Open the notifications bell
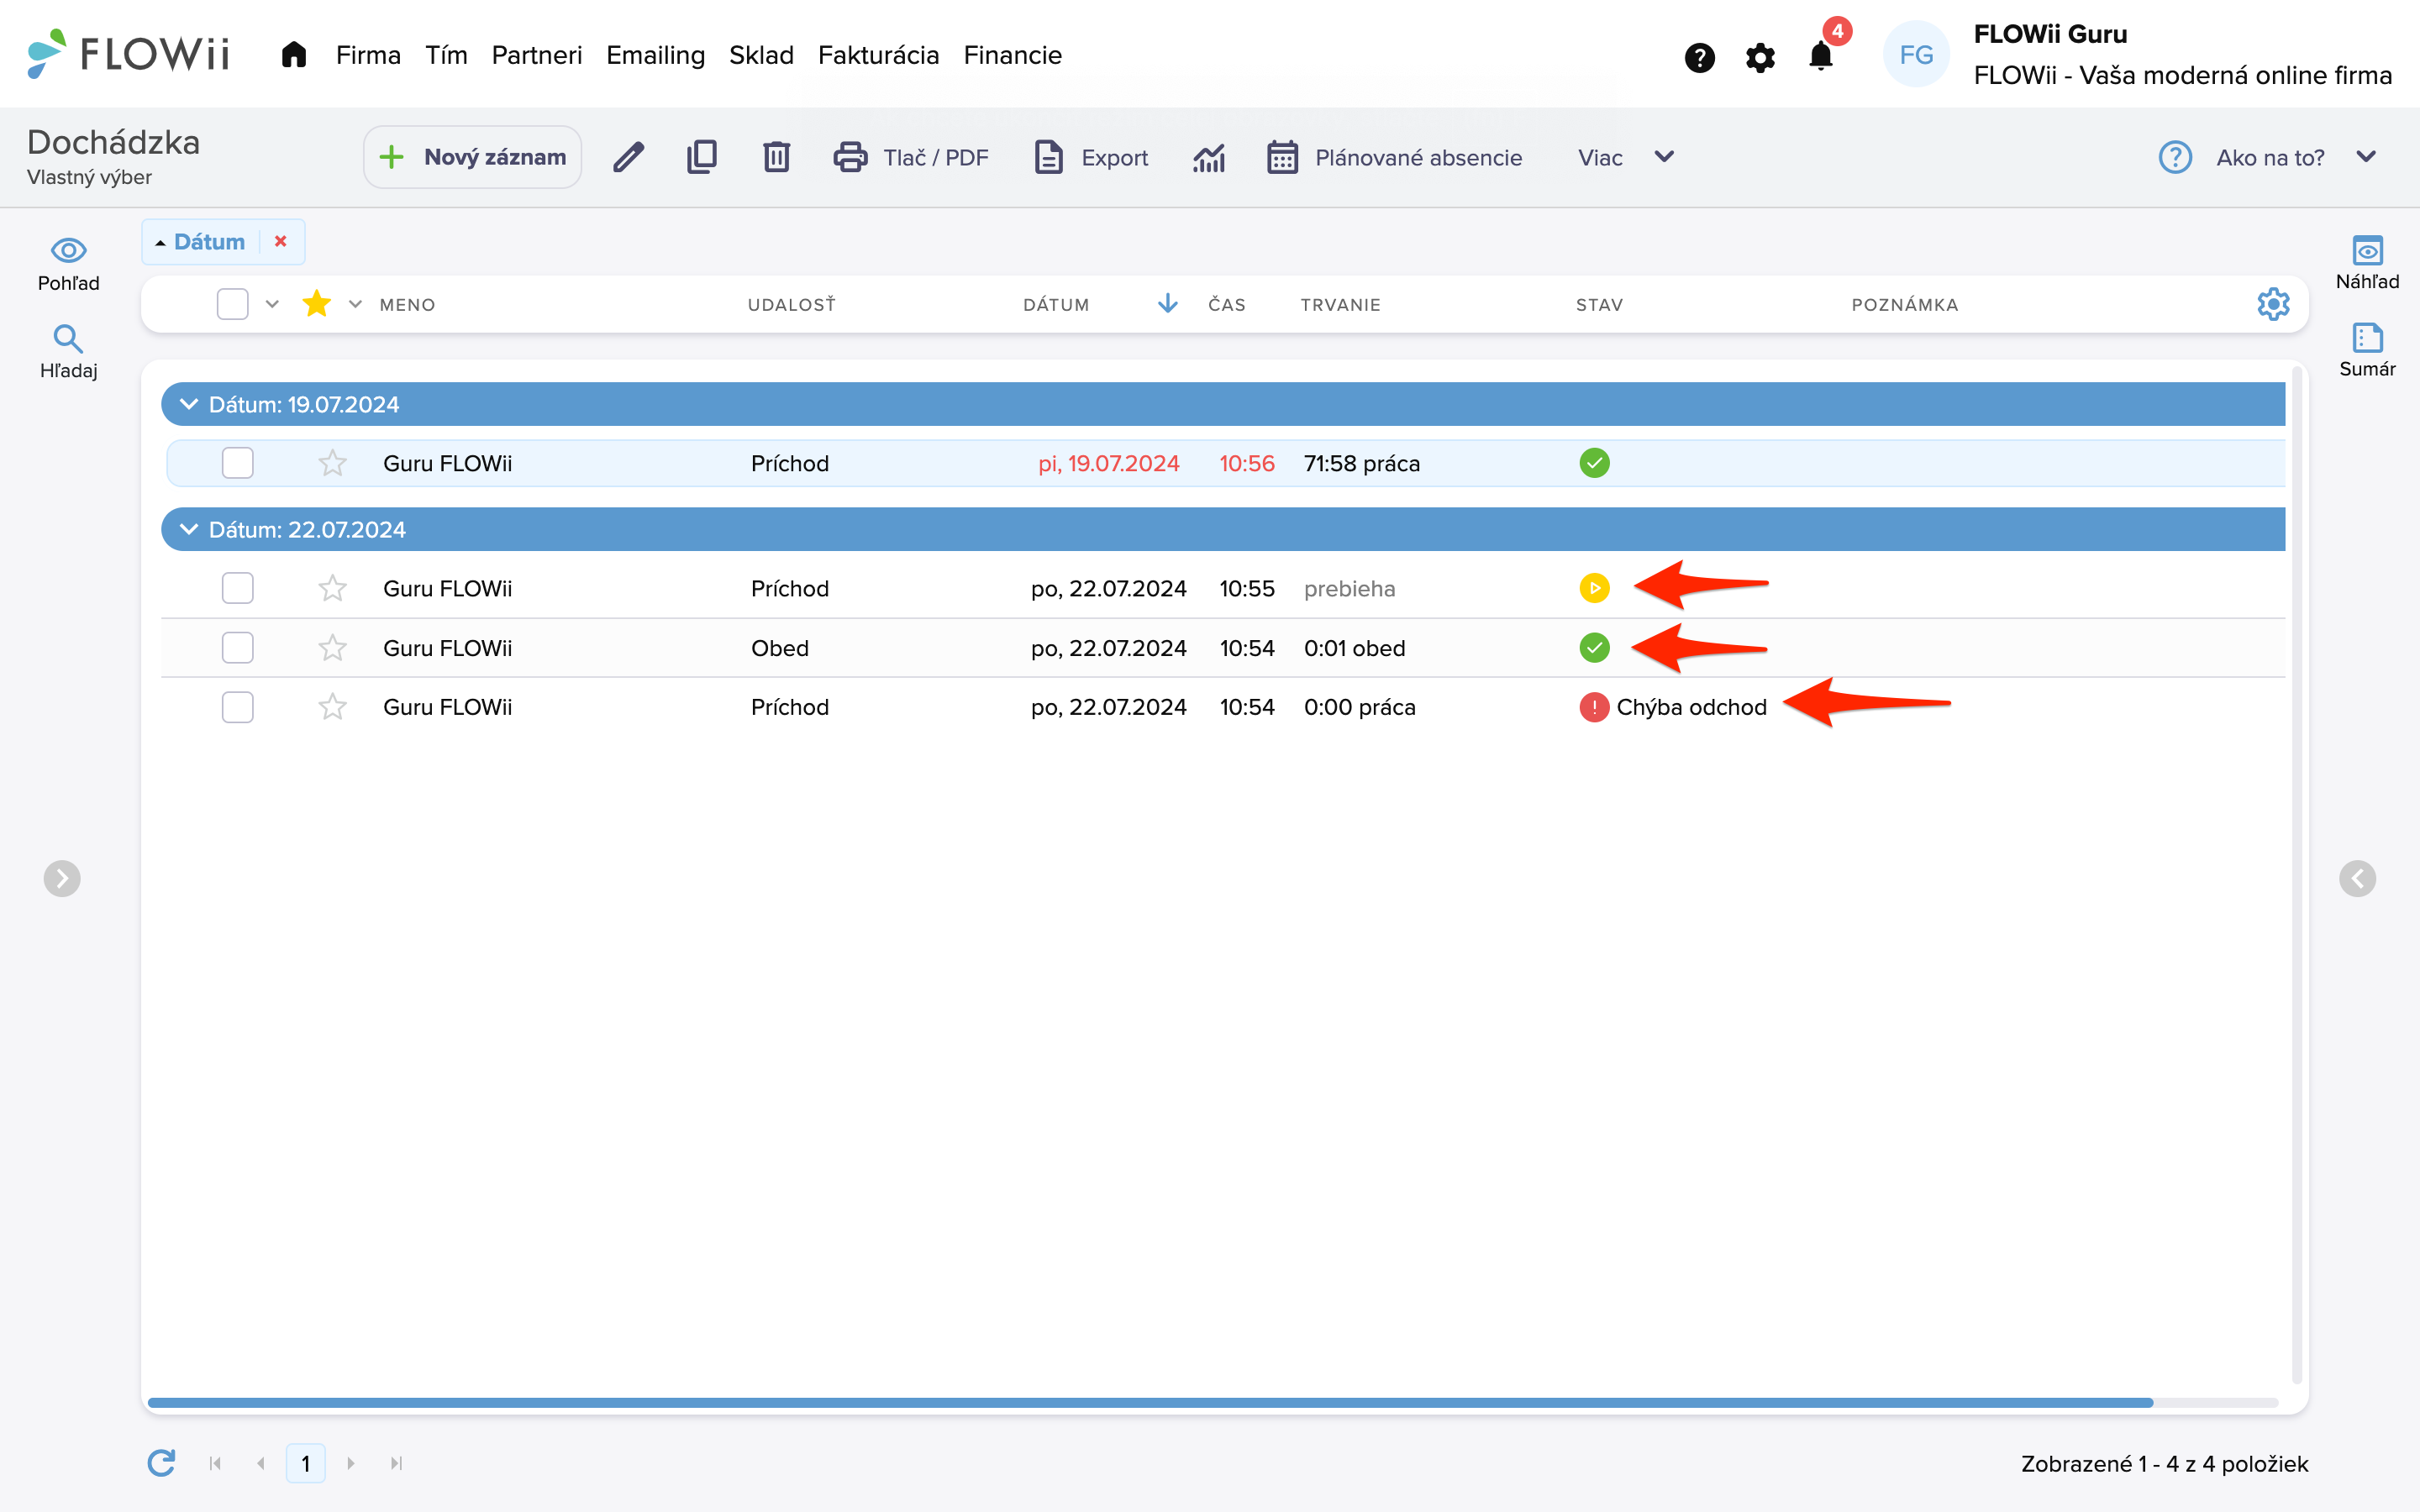Image resolution: width=2420 pixels, height=1512 pixels. [1821, 56]
